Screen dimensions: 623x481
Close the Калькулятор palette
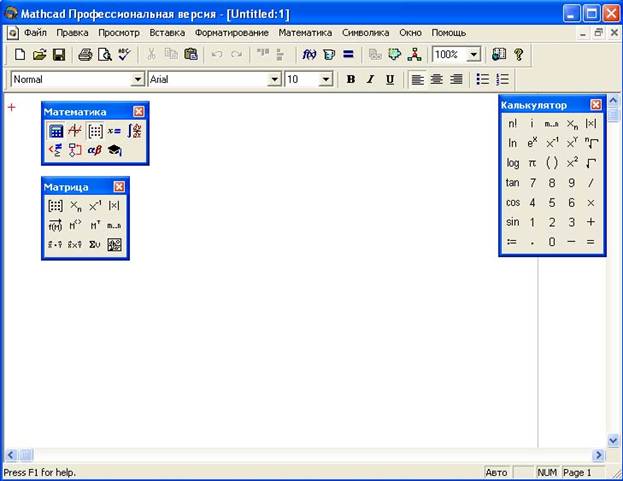click(x=596, y=105)
